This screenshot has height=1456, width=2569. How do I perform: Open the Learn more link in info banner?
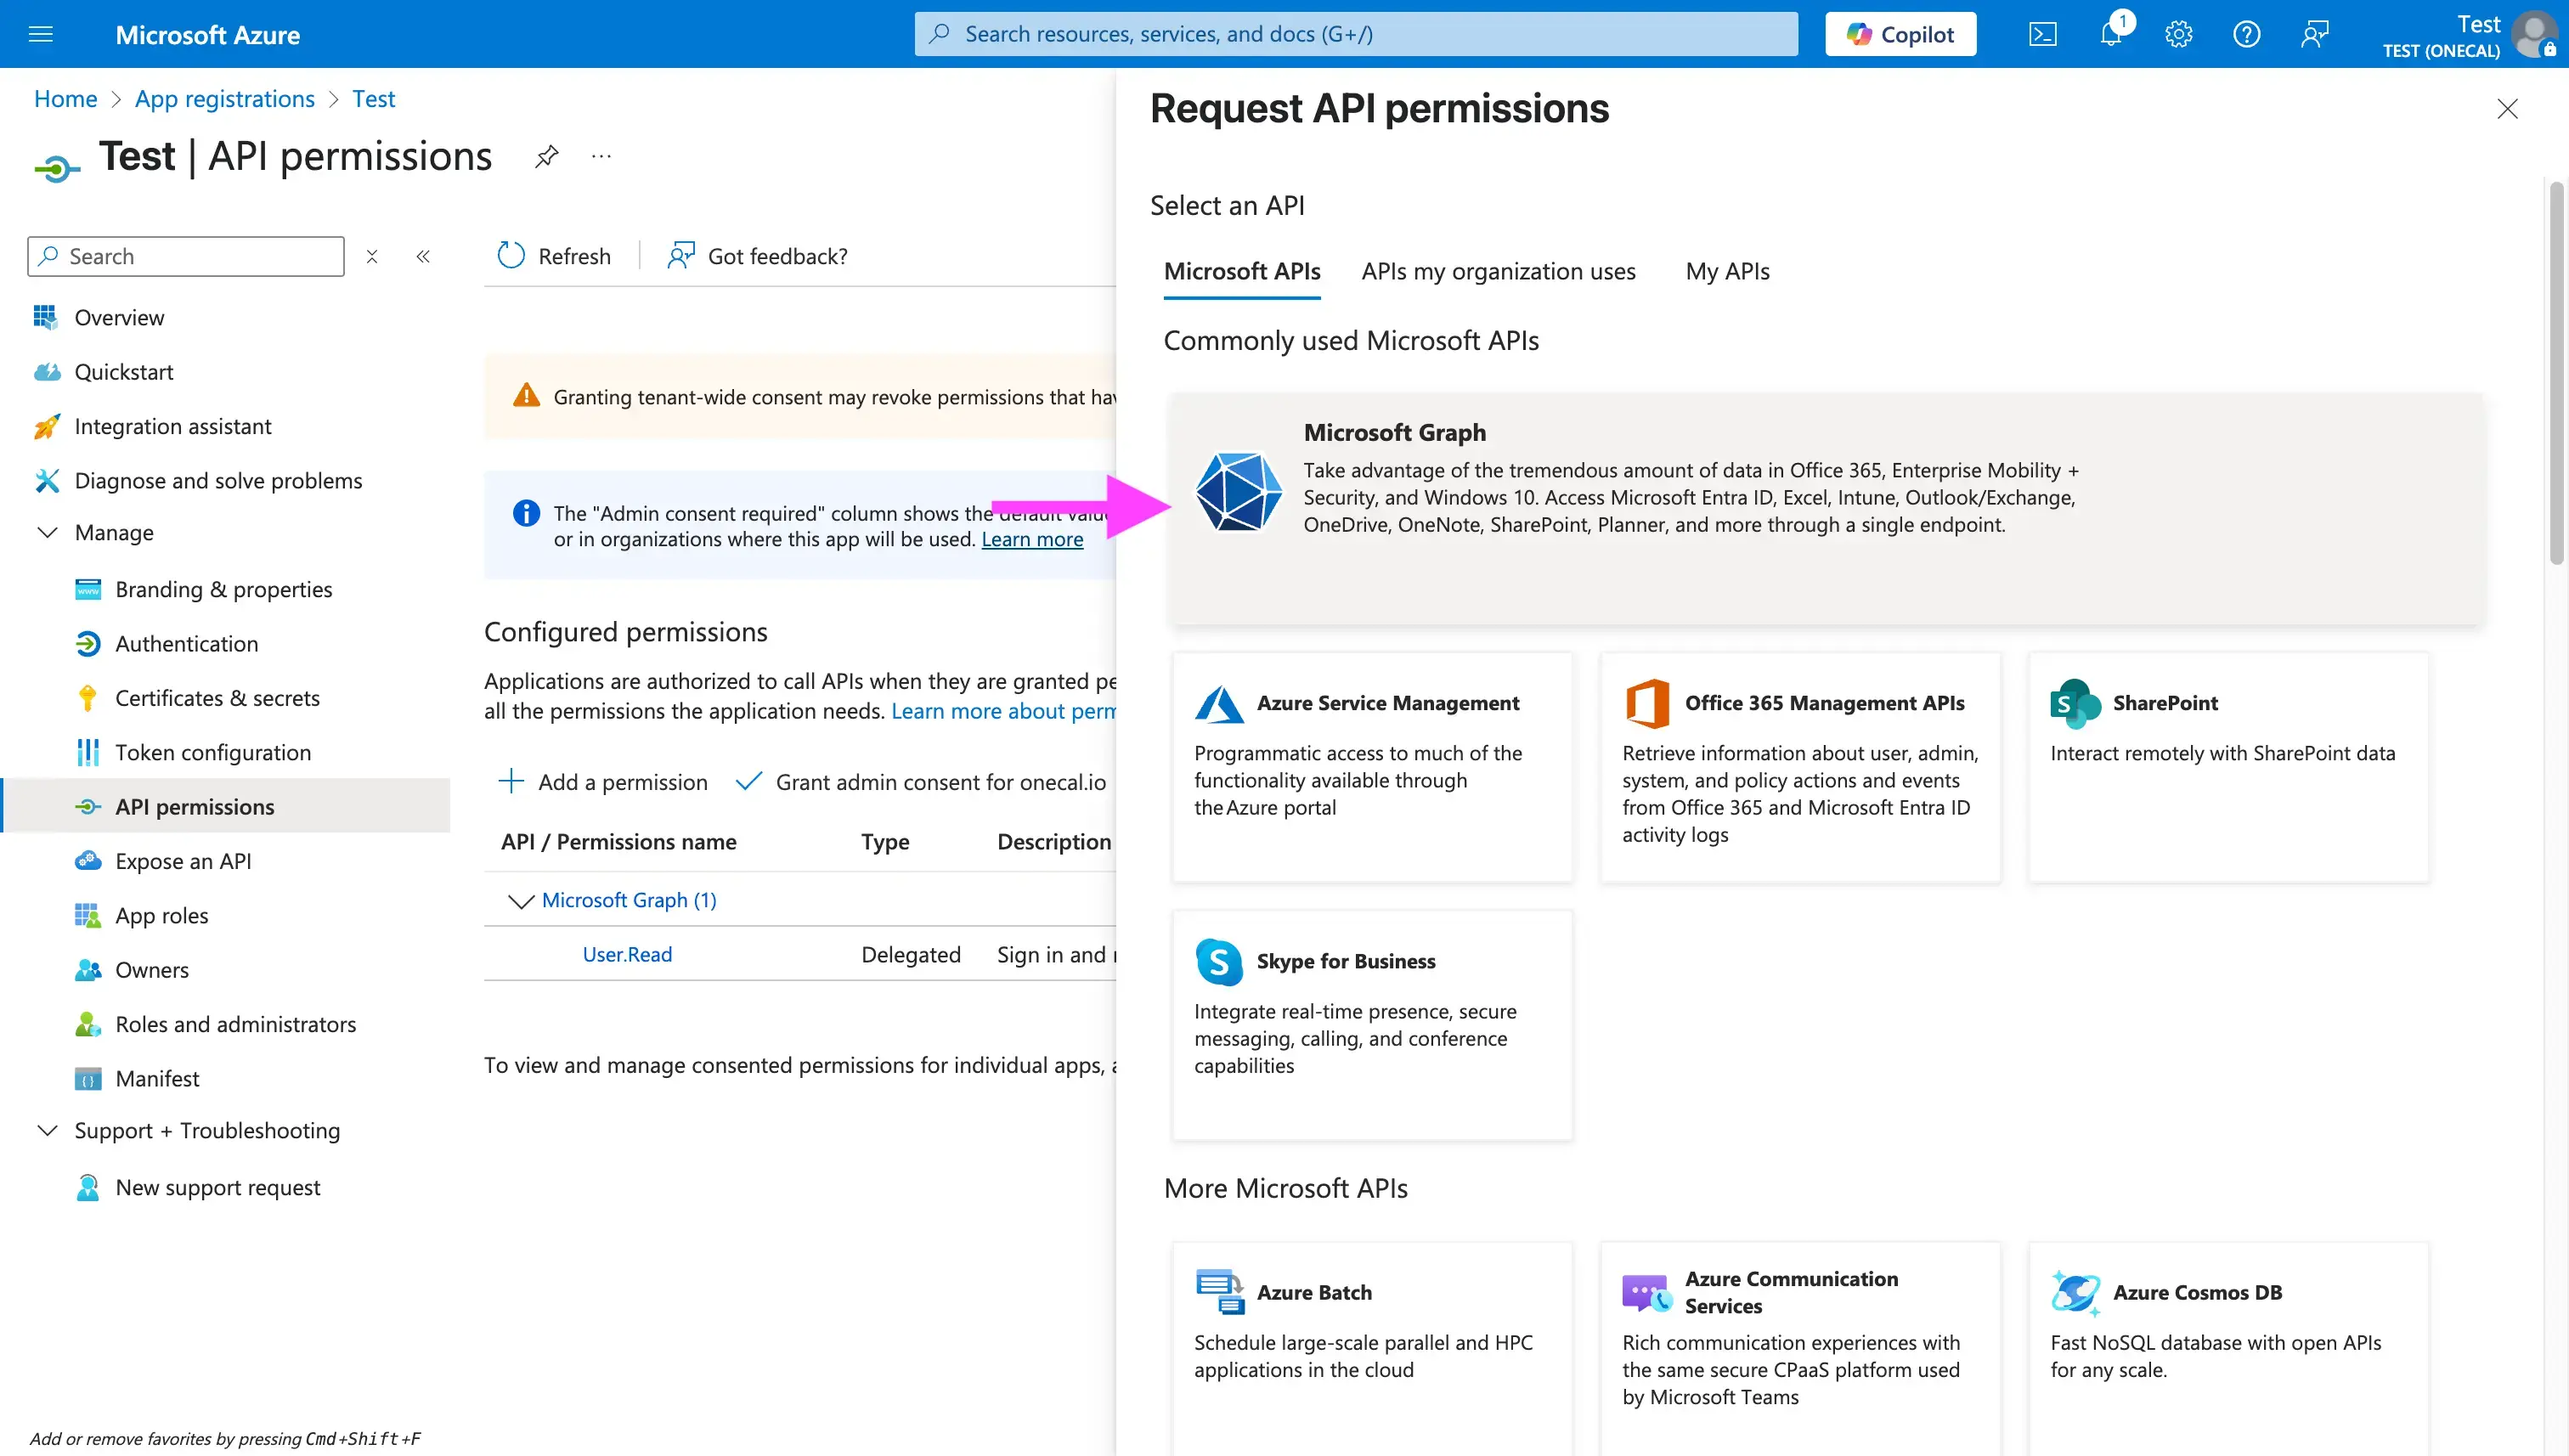point(1032,539)
